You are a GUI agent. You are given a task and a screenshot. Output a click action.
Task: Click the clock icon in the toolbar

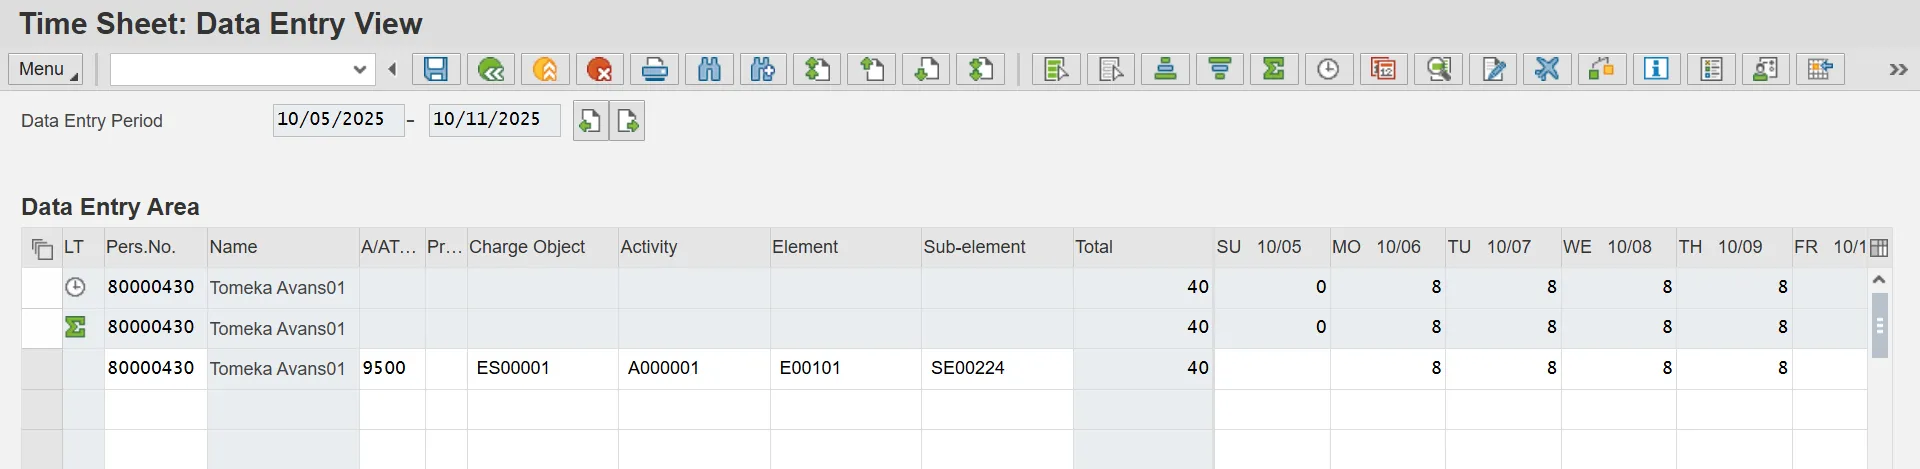pos(1328,69)
